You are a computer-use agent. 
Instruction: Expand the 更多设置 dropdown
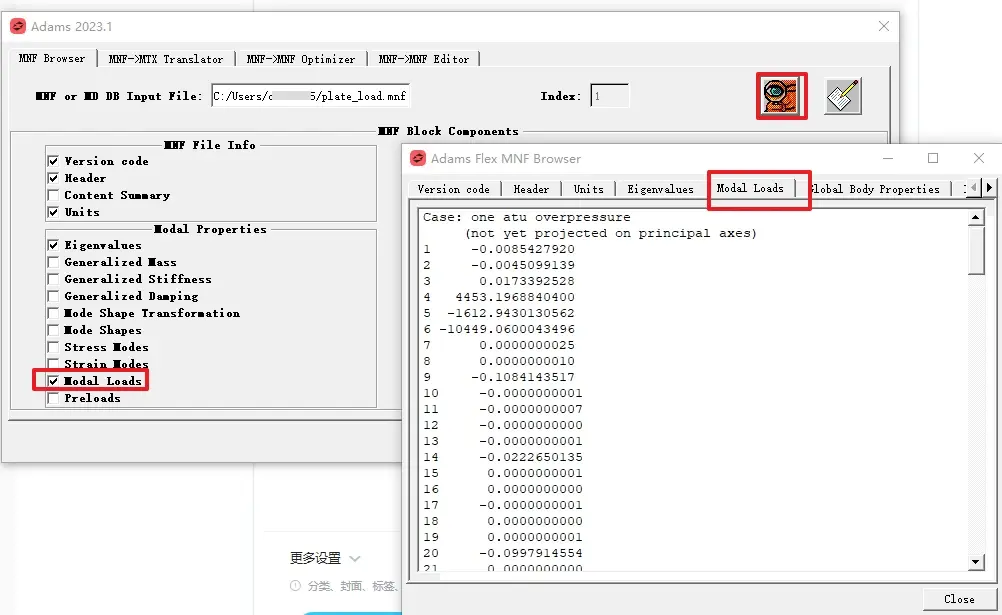click(325, 558)
